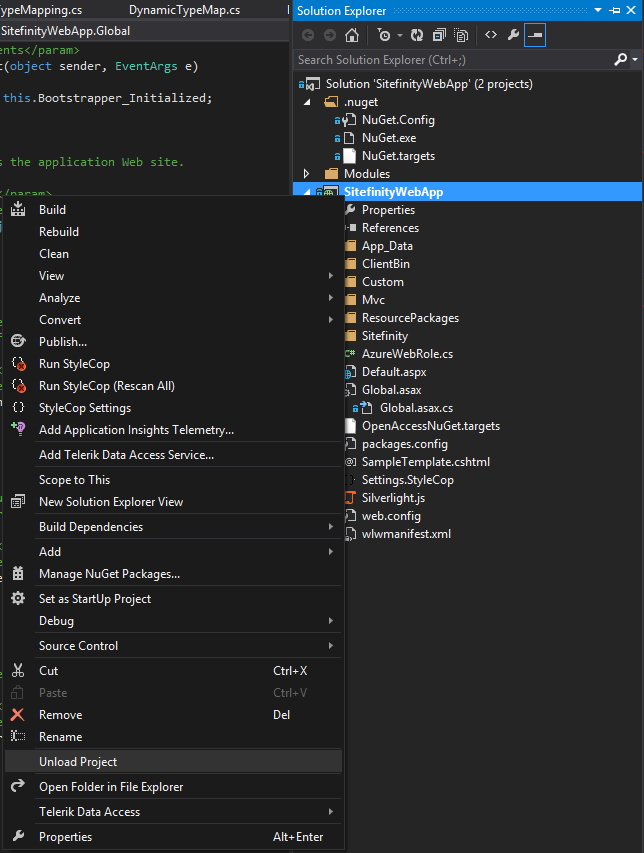Click Forward arrow in Solution Explorer toolbar
644x853 pixels.
[330, 35]
